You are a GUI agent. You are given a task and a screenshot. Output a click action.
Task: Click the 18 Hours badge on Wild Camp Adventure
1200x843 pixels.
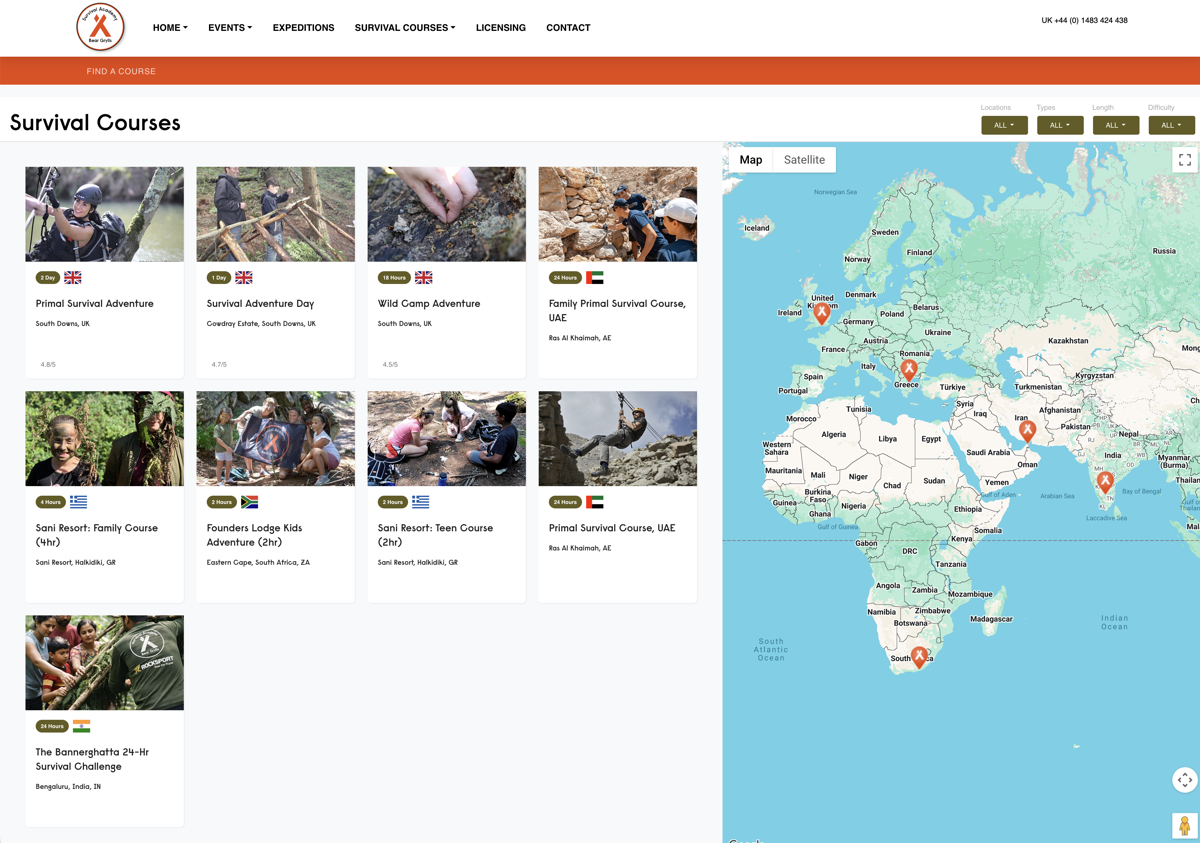[394, 278]
